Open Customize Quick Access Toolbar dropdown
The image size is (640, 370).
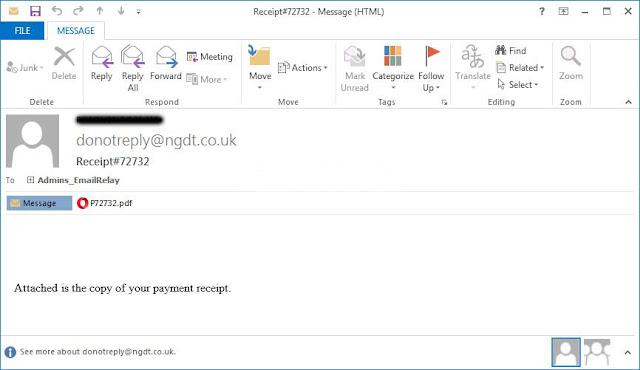(139, 12)
